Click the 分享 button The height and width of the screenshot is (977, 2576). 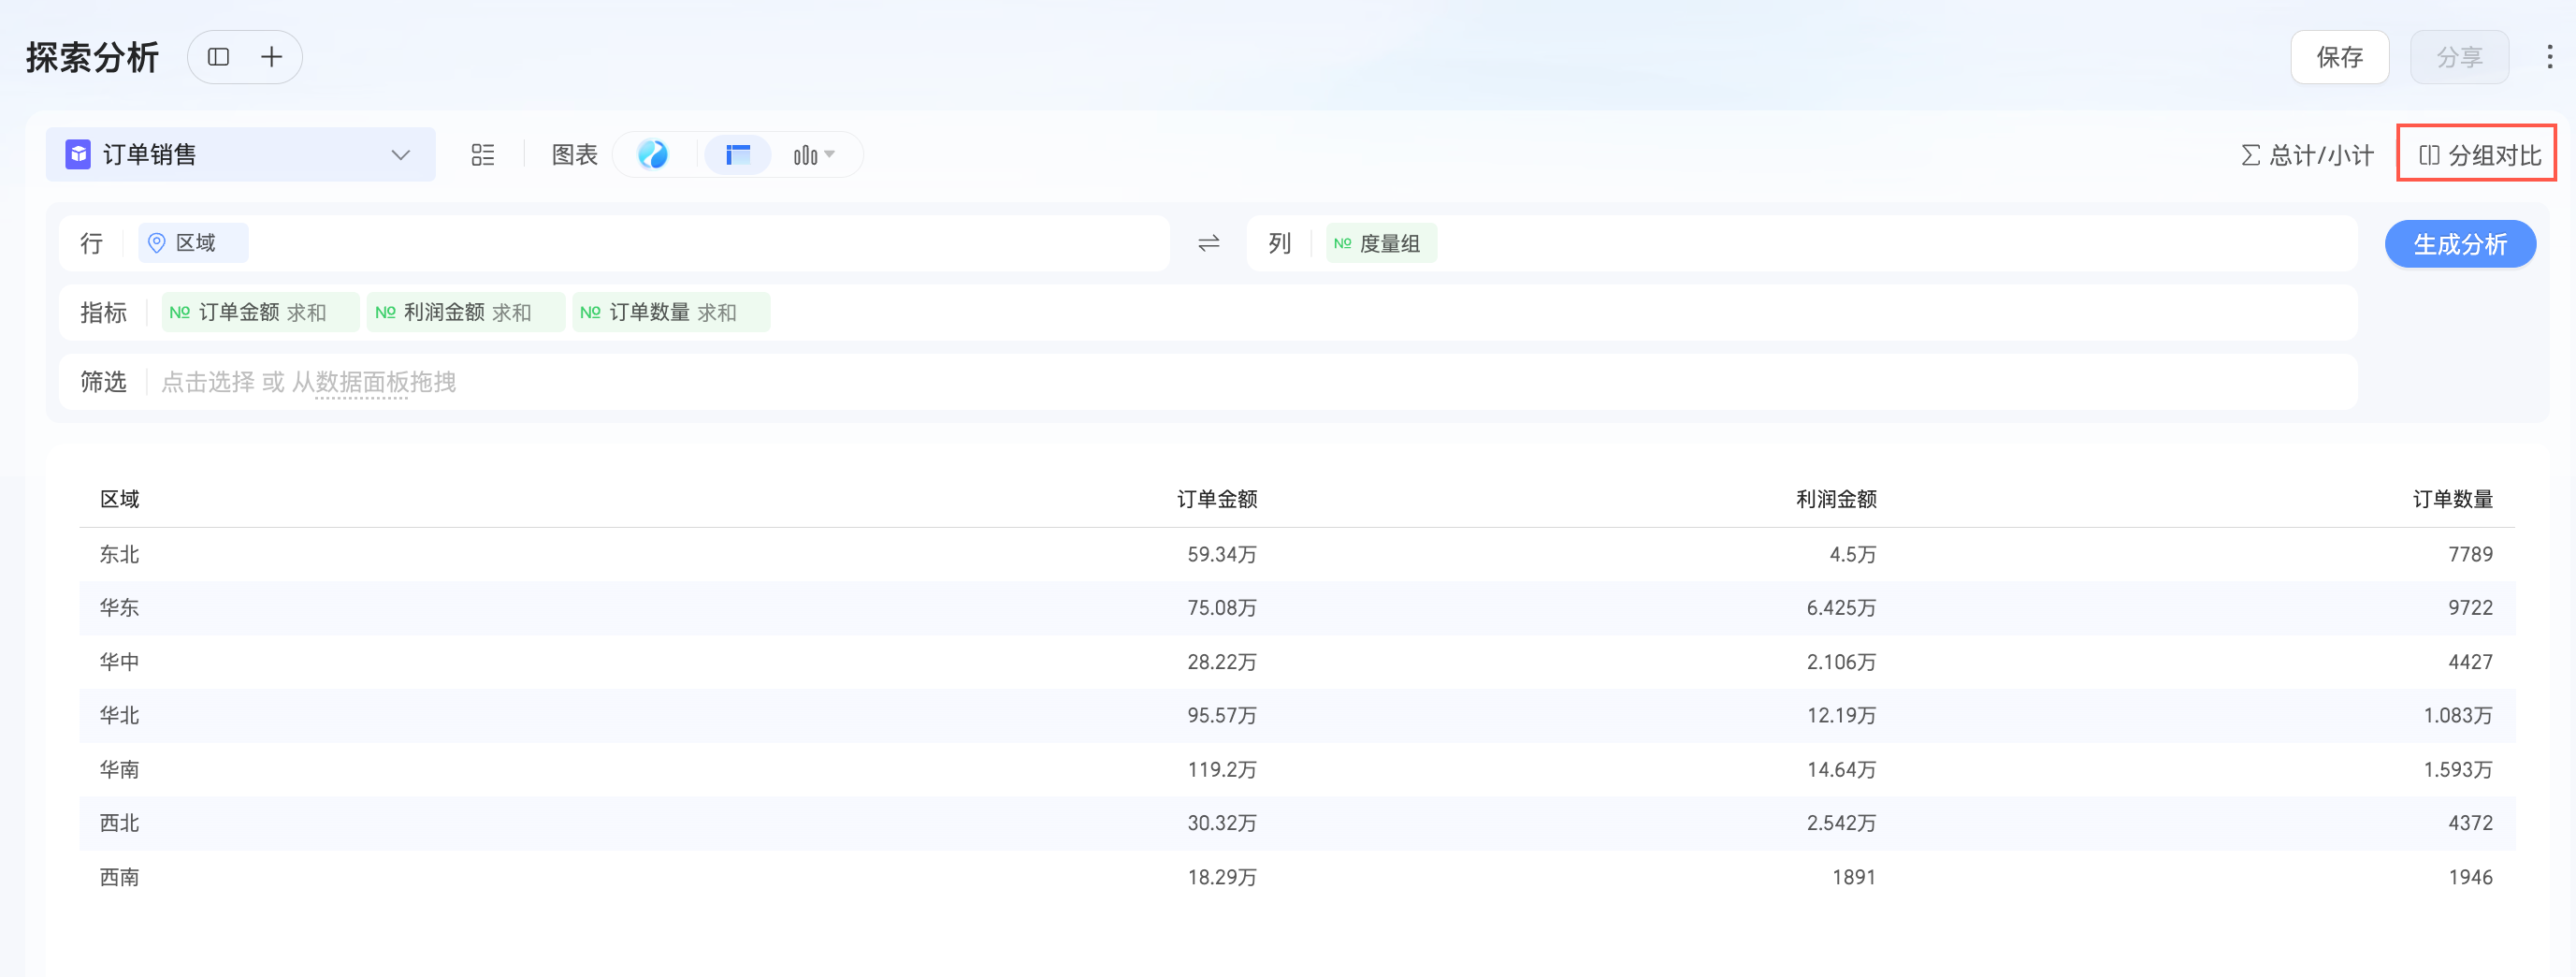click(2459, 57)
